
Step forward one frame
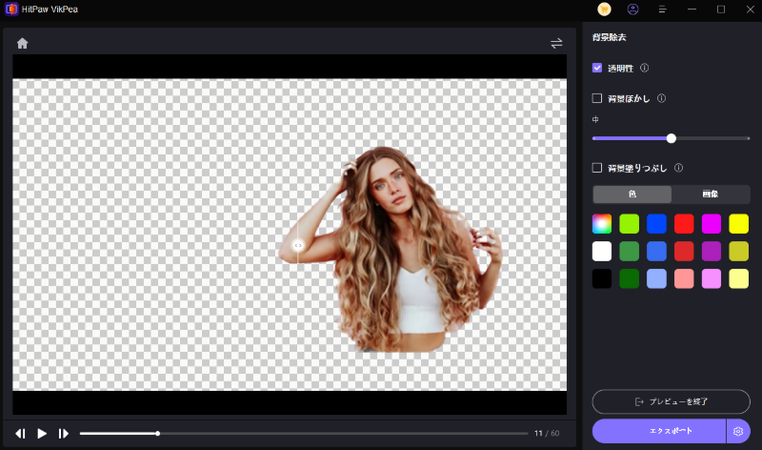tap(63, 433)
